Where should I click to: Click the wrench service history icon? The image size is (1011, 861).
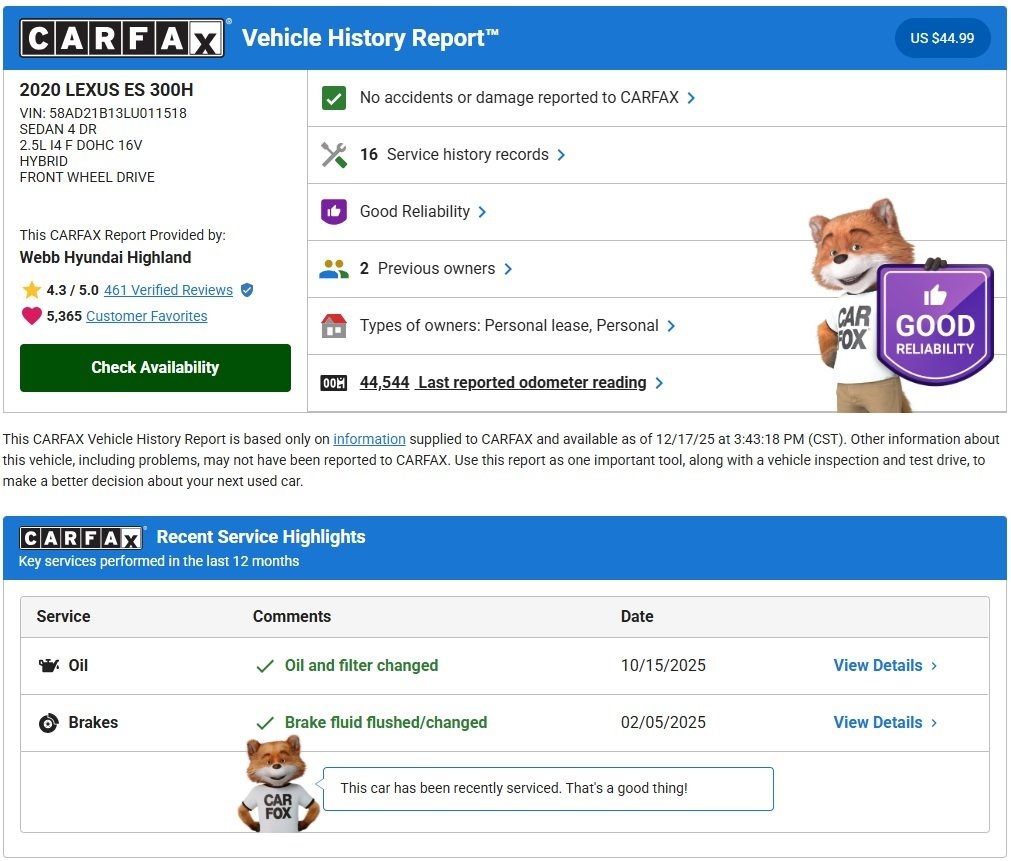(x=334, y=155)
